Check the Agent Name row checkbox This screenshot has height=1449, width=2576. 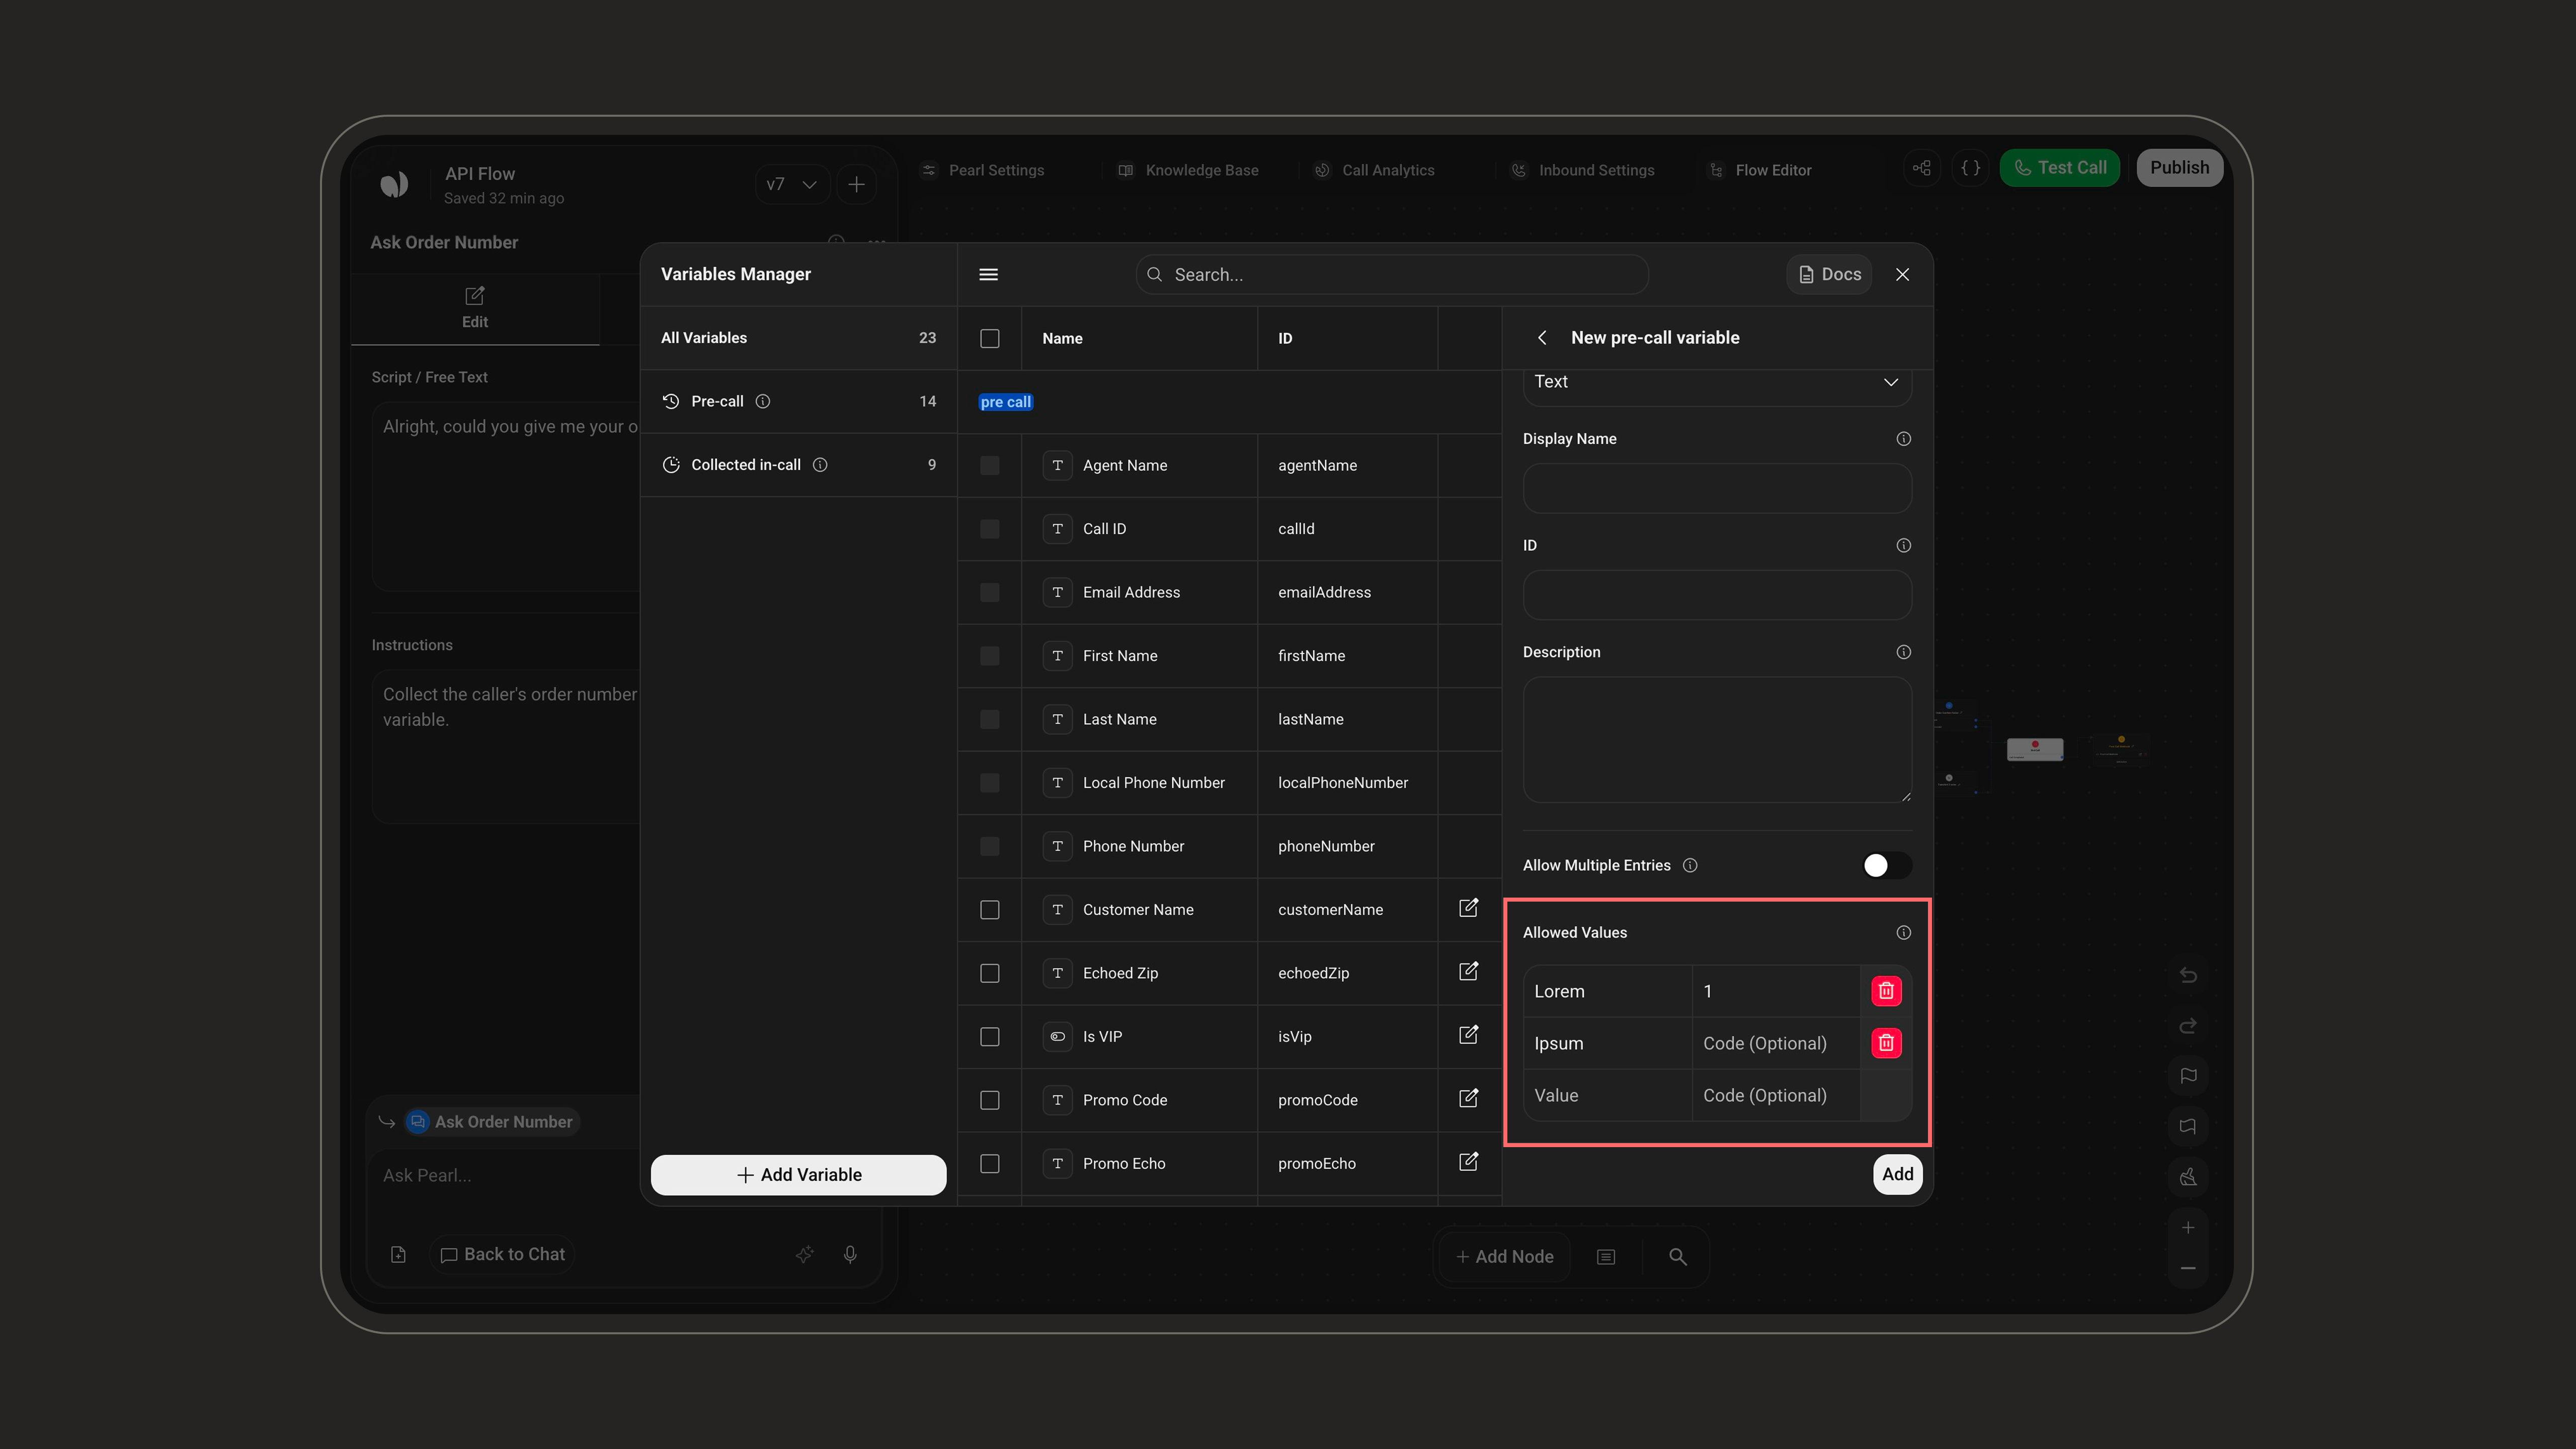coord(989,465)
